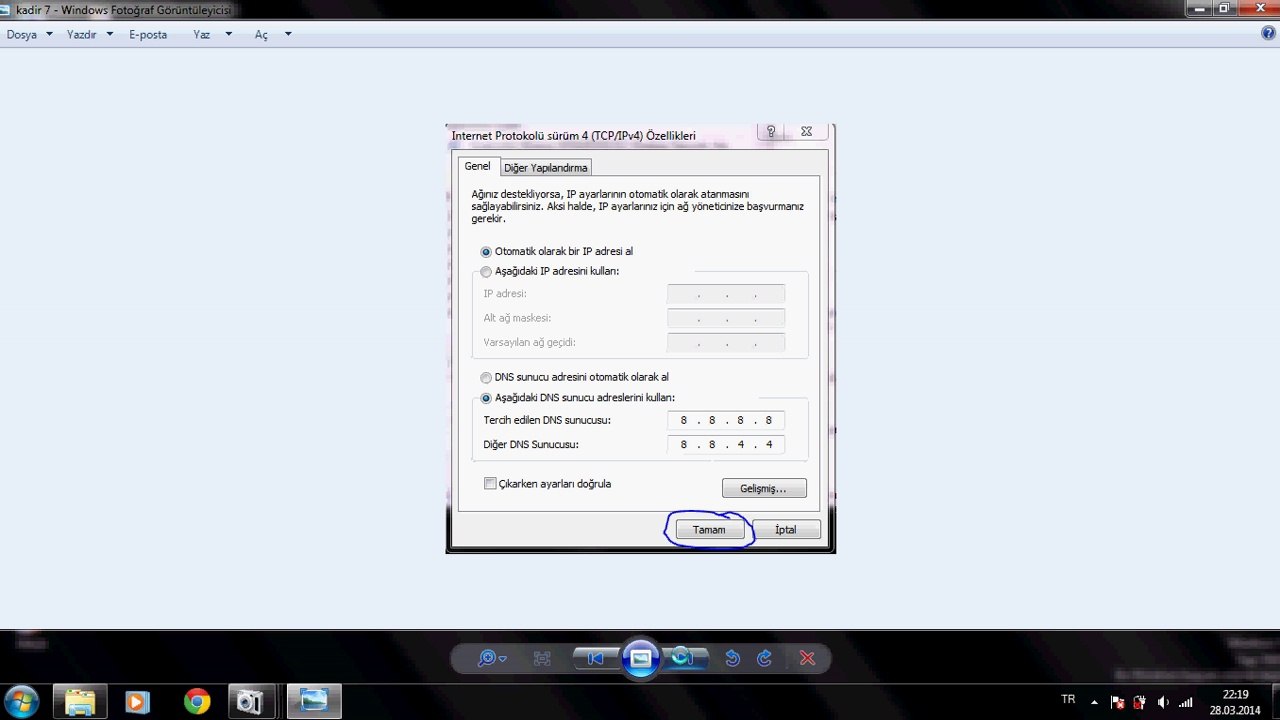Viewport: 1280px width, 720px height.
Task: Click the IP adresi field
Action: [x=726, y=294]
